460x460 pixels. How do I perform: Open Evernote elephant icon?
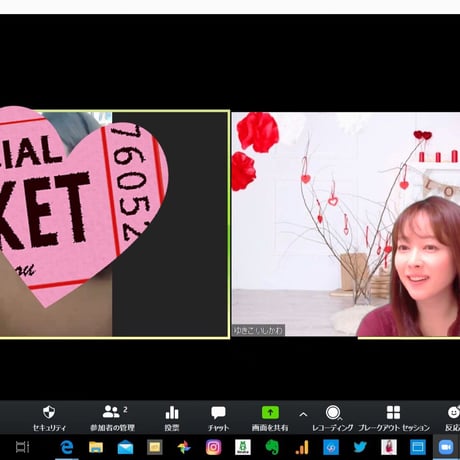(x=272, y=447)
